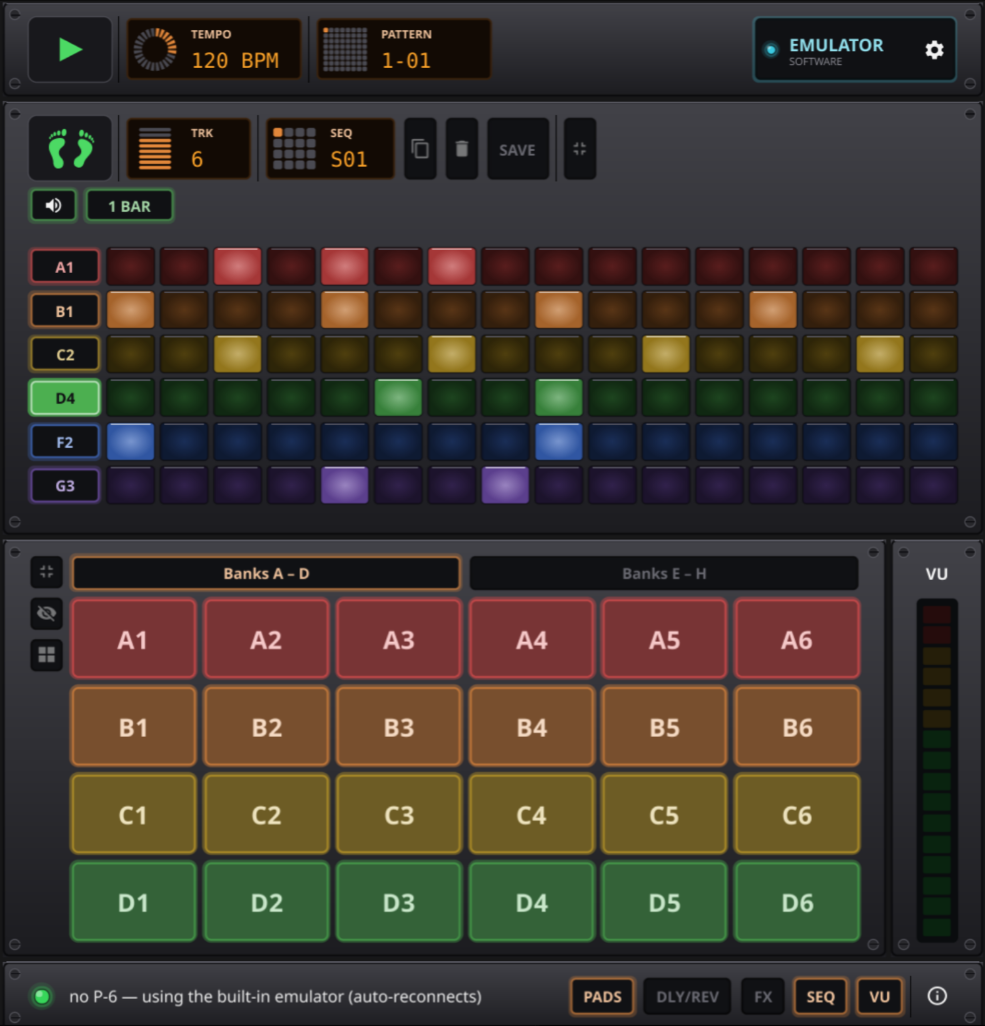Collapse the pads panel with shrink icon
This screenshot has width=985, height=1026.
pos(46,572)
